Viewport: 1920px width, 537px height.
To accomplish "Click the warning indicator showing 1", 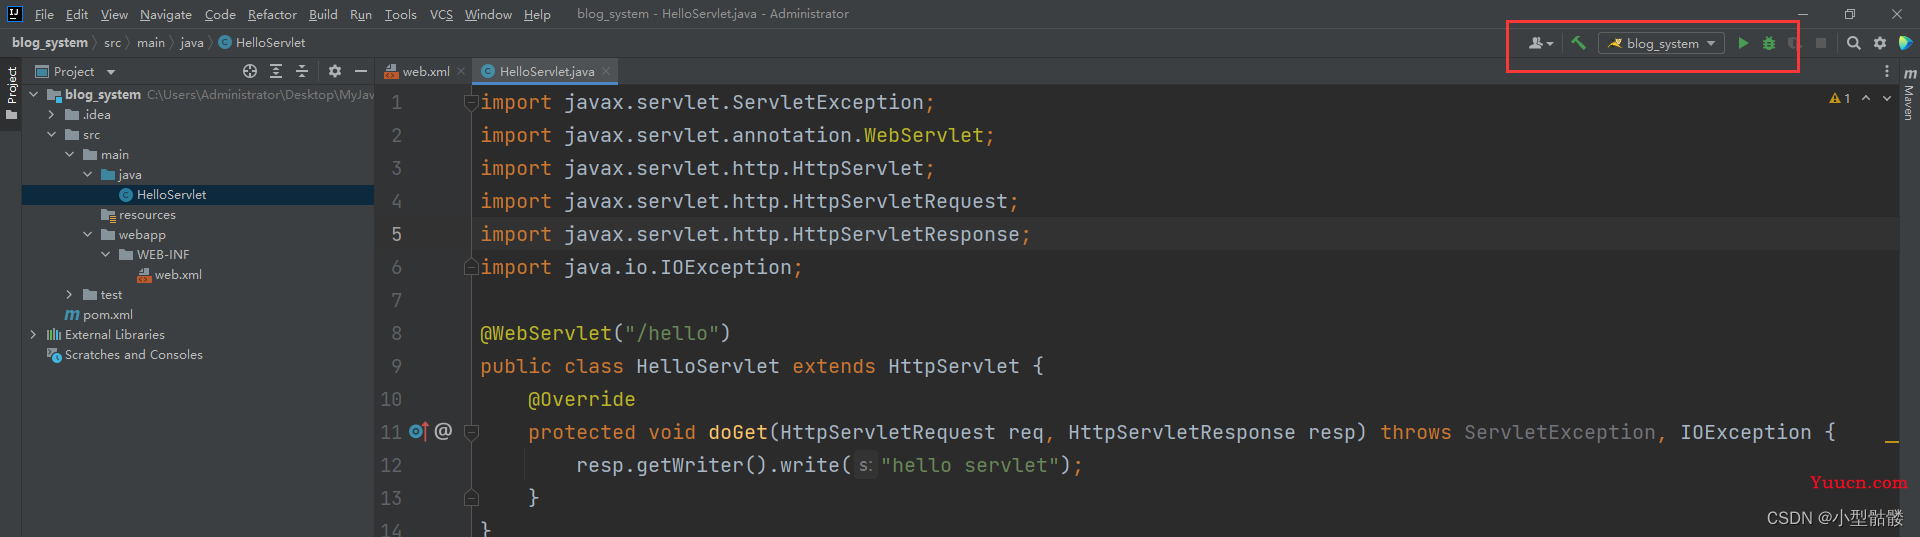I will point(1840,98).
